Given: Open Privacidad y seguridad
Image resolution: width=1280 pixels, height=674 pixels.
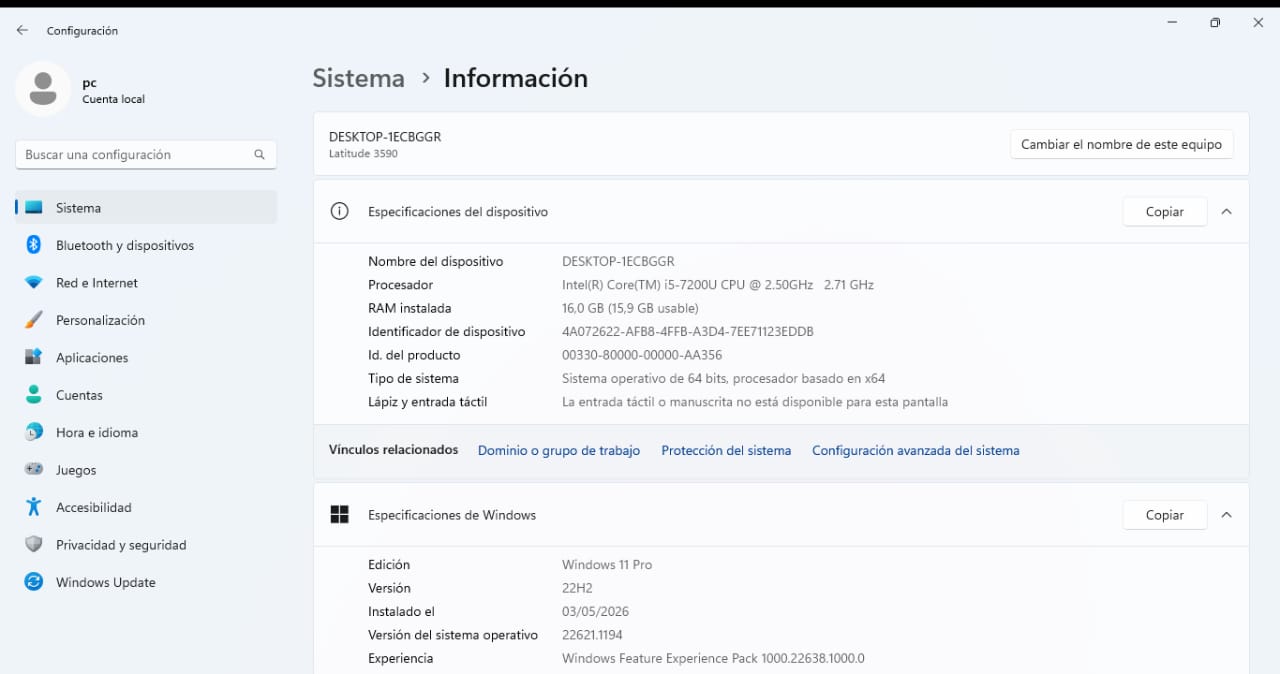Looking at the screenshot, I should click(146, 545).
